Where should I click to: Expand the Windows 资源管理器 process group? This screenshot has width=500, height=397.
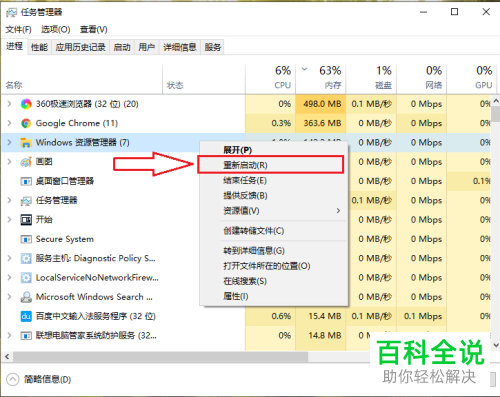[9, 143]
